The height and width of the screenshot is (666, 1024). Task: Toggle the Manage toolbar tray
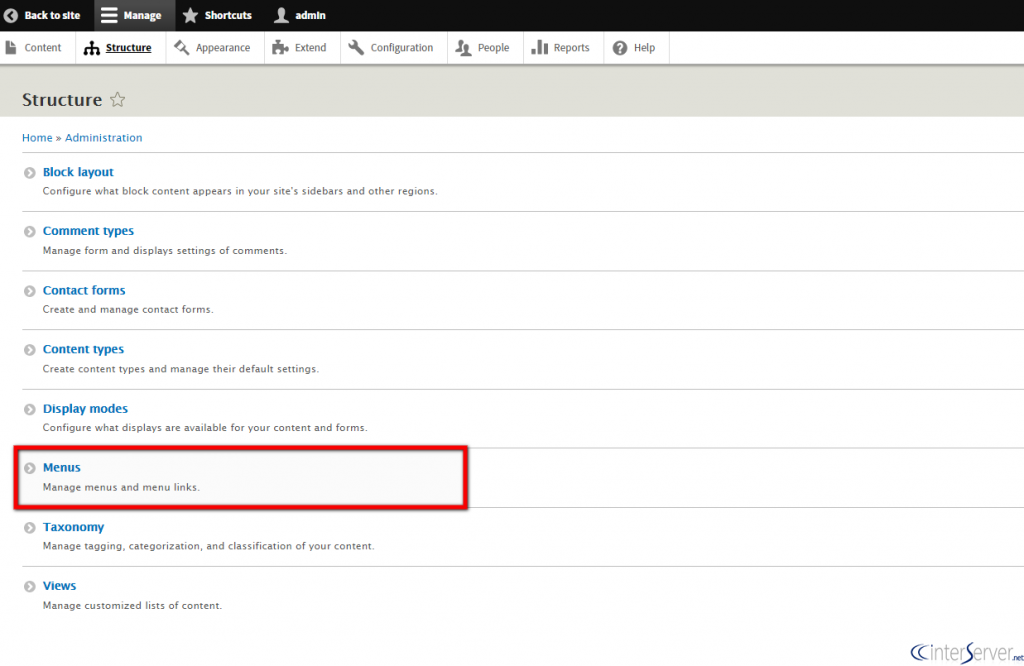pos(135,15)
